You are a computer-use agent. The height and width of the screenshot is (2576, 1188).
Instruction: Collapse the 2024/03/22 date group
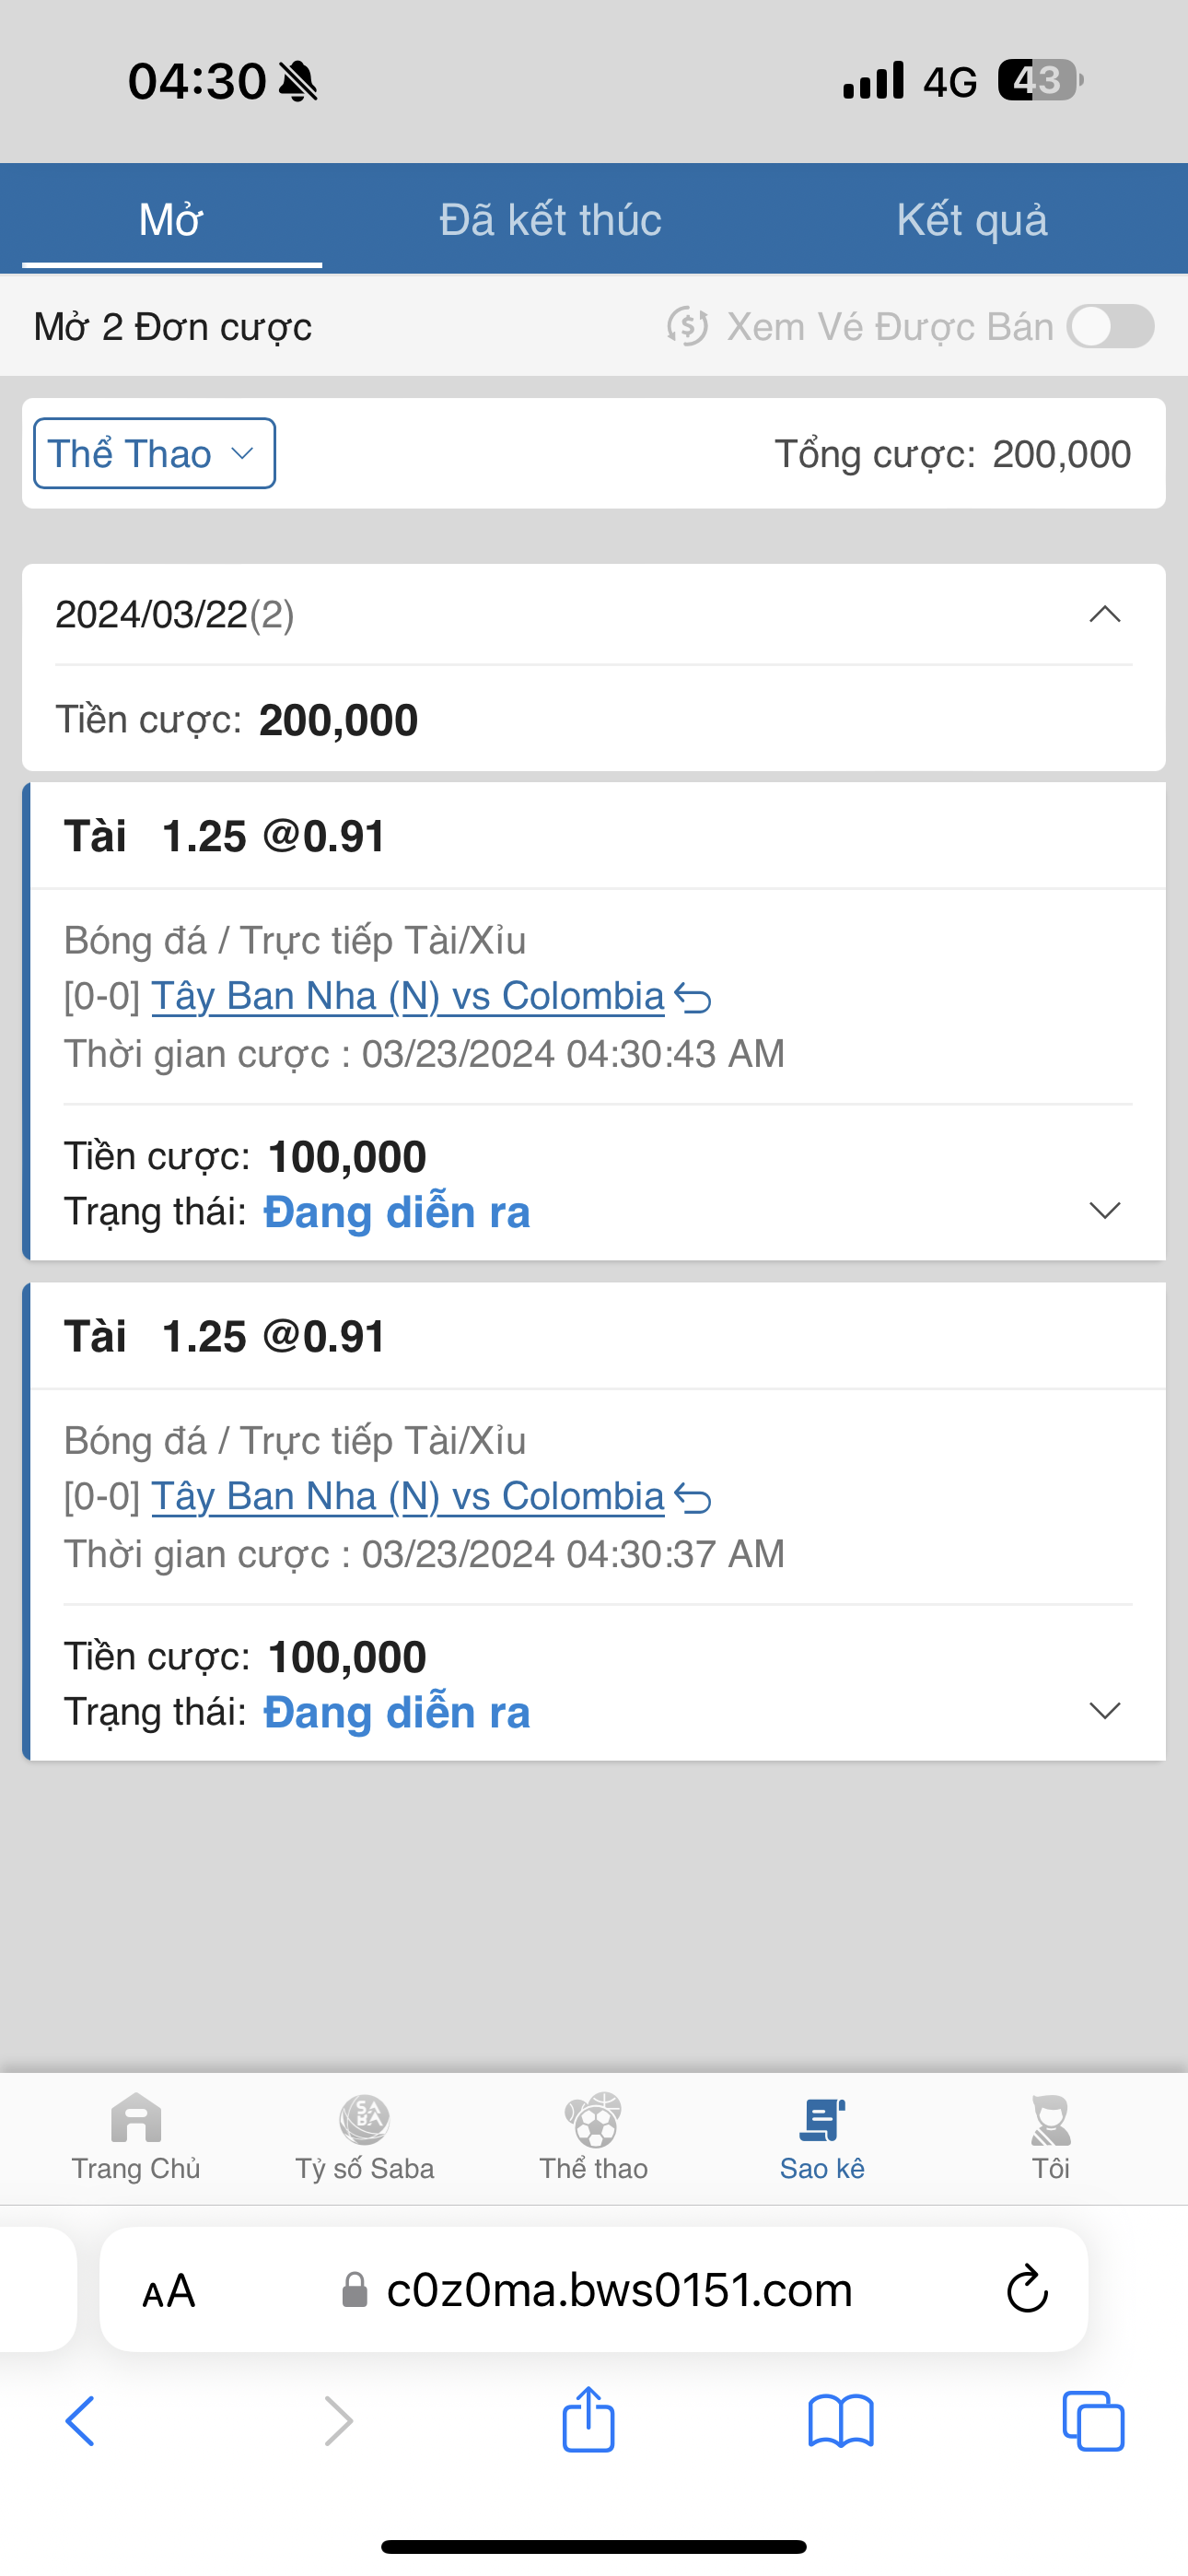tap(1104, 614)
